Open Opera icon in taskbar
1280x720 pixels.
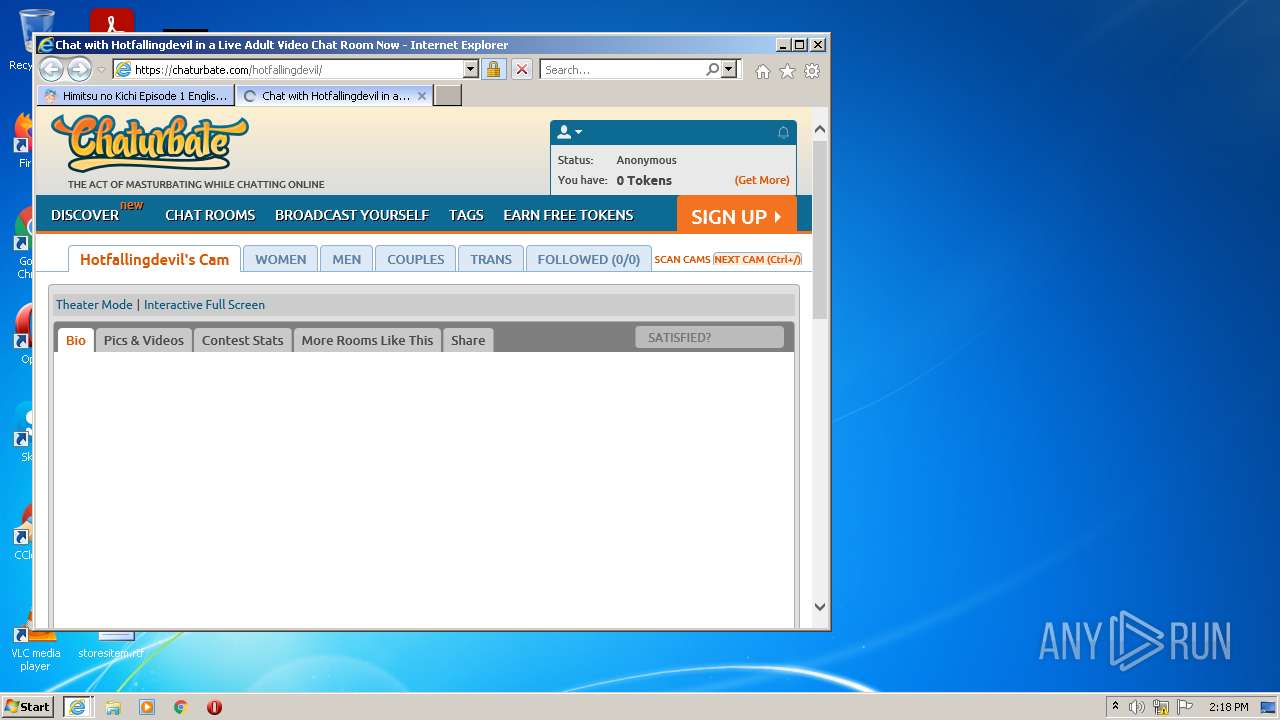click(x=214, y=707)
